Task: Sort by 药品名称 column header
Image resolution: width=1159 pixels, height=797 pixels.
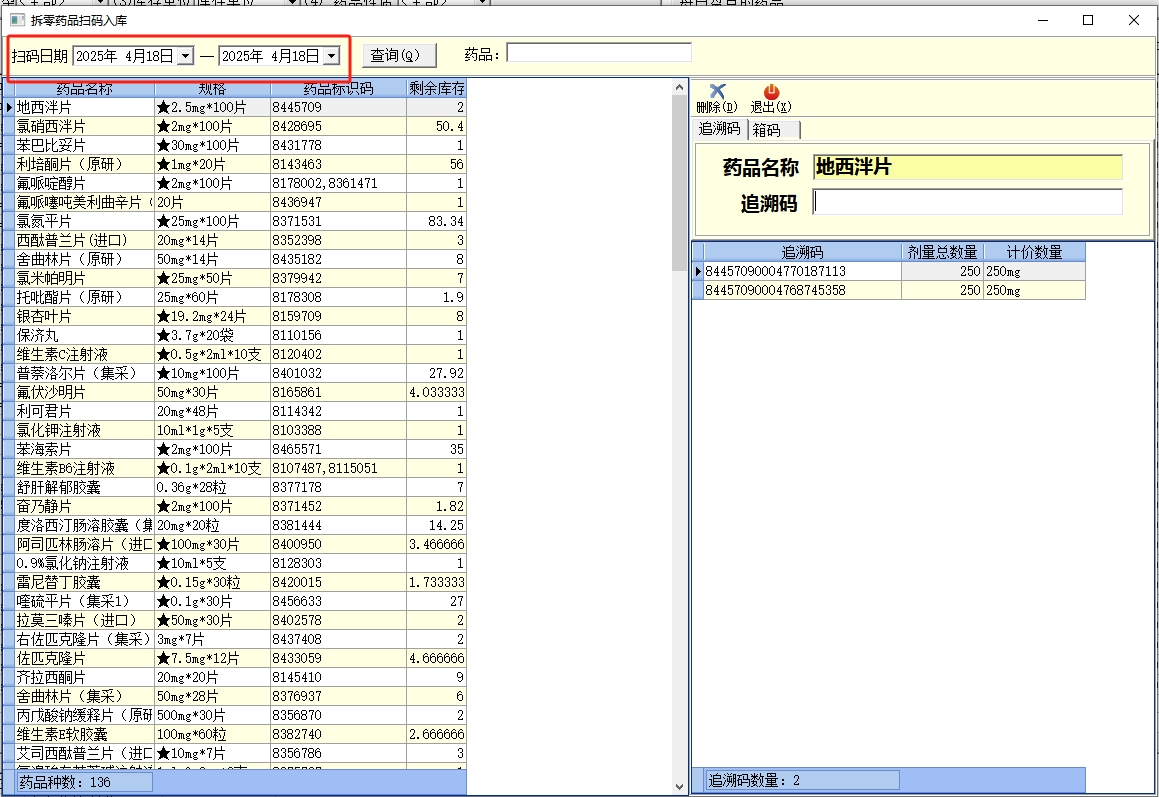Action: (x=85, y=89)
